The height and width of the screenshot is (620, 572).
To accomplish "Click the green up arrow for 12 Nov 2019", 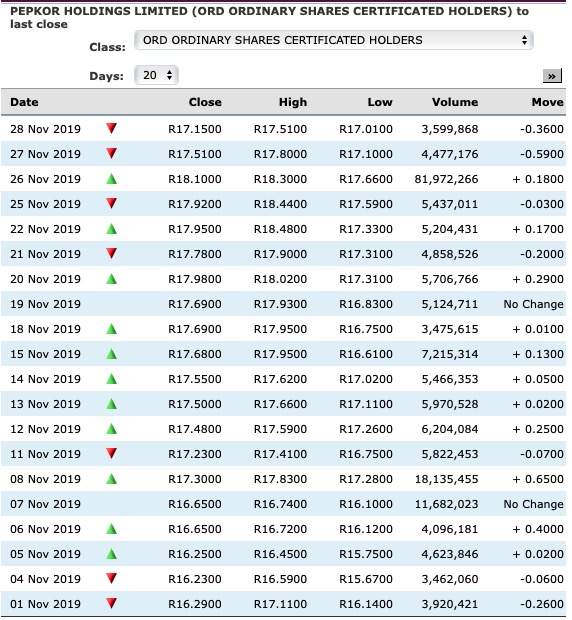I will point(111,429).
